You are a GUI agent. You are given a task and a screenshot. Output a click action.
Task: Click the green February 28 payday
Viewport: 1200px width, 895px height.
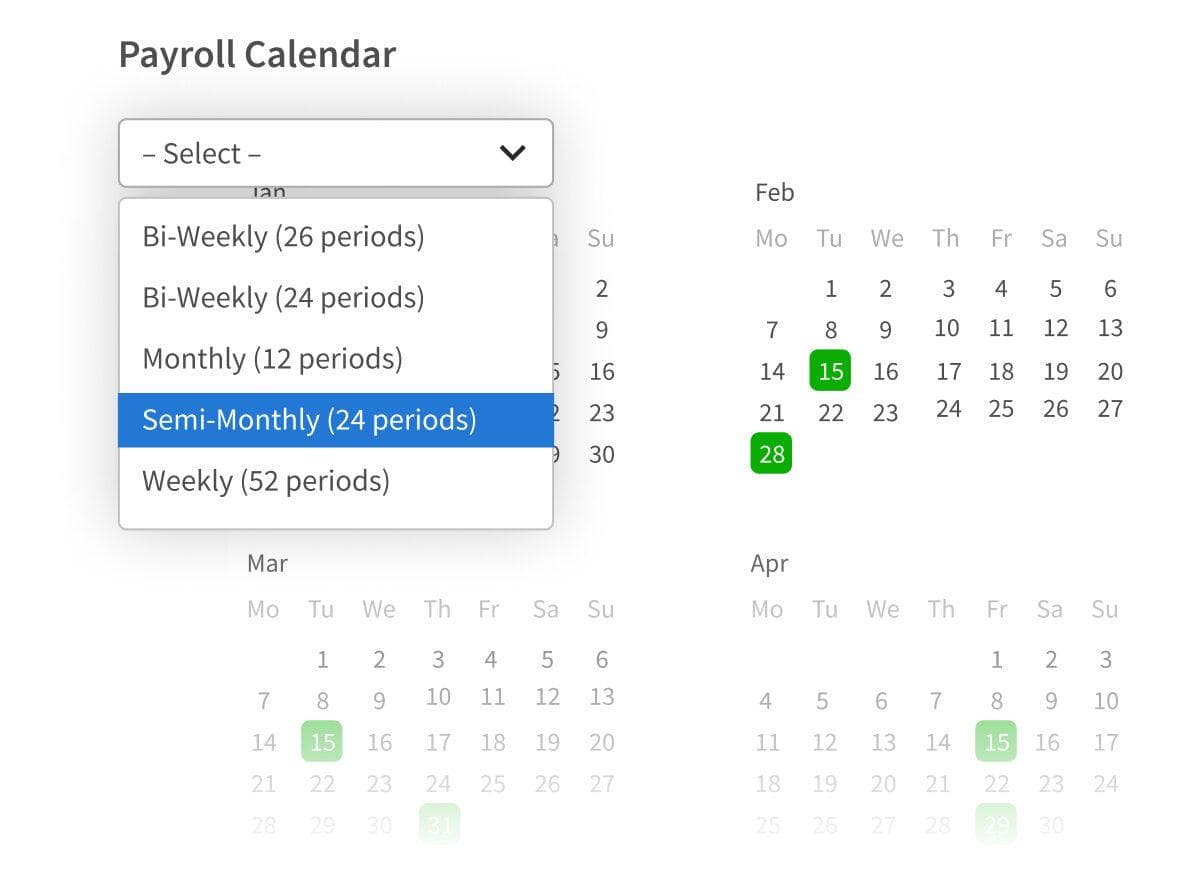(x=771, y=454)
